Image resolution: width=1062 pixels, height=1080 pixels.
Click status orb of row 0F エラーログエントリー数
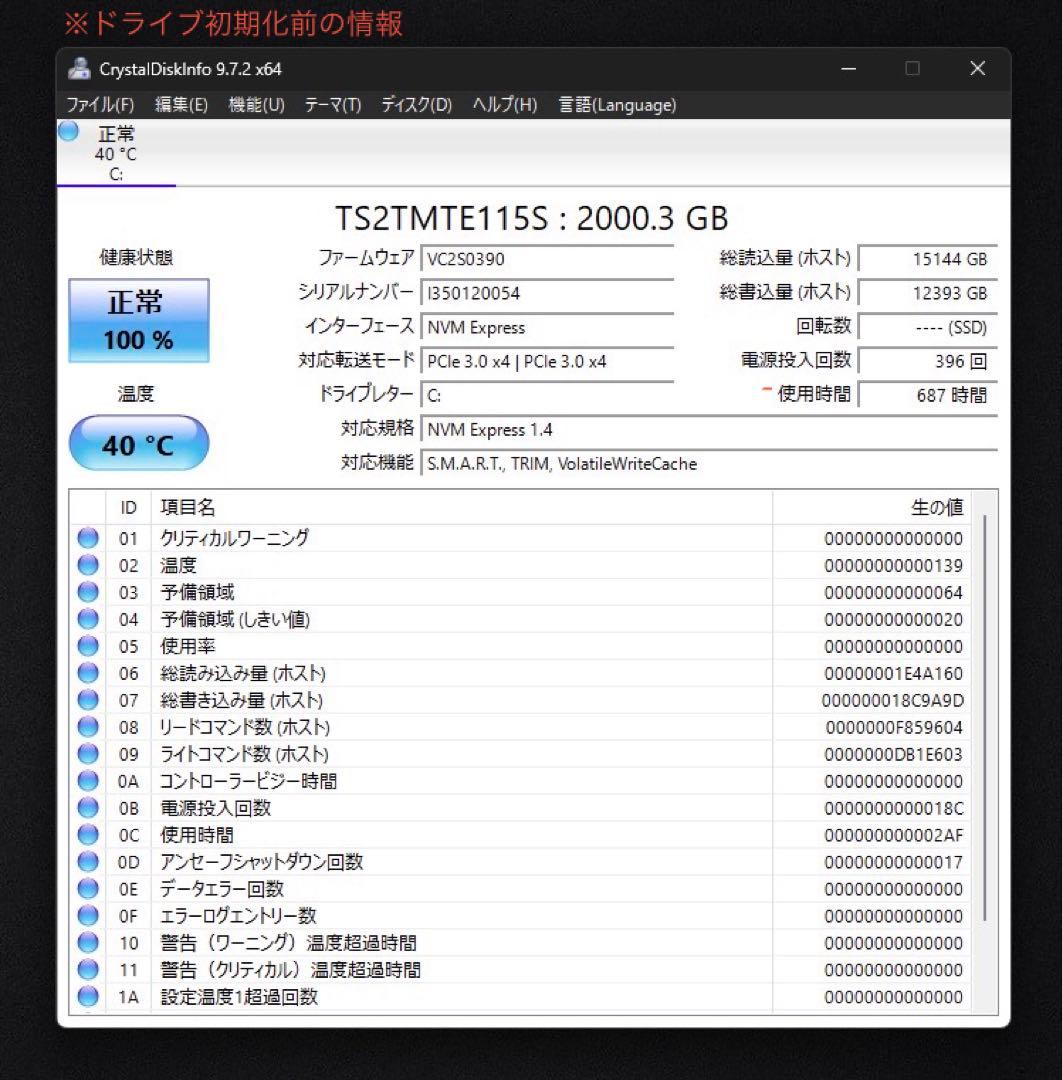88,915
